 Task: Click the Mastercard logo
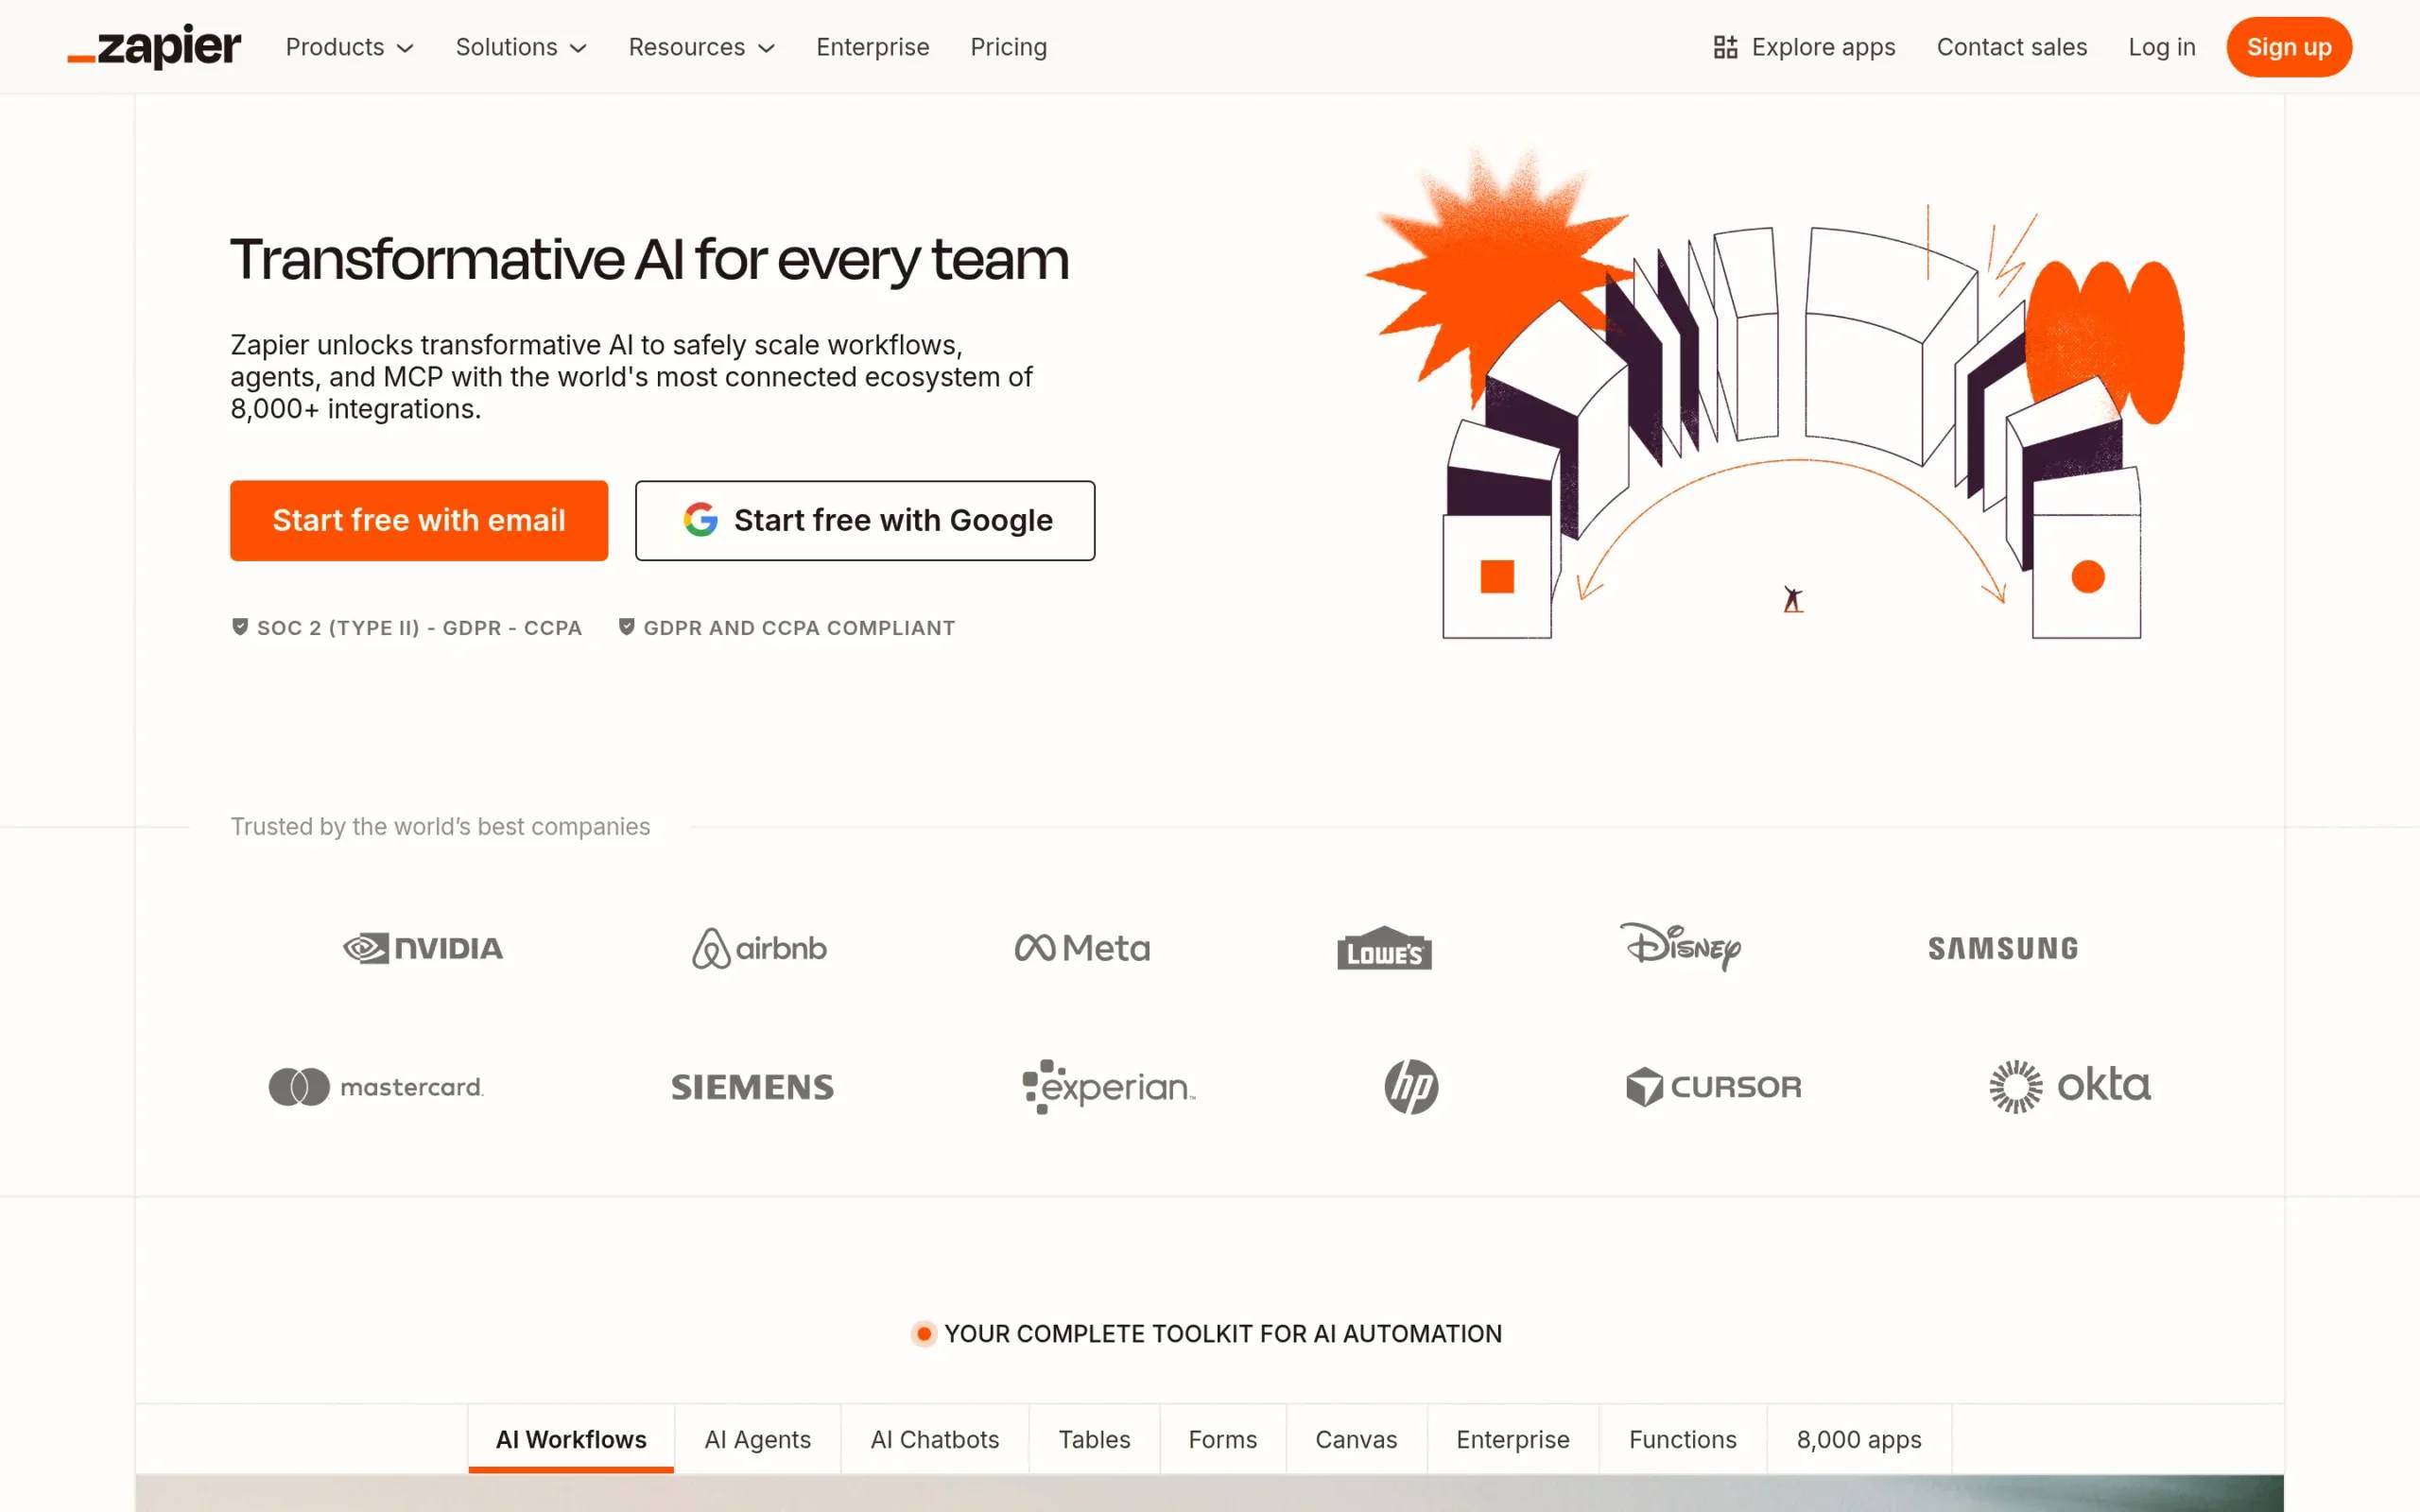tap(376, 1087)
